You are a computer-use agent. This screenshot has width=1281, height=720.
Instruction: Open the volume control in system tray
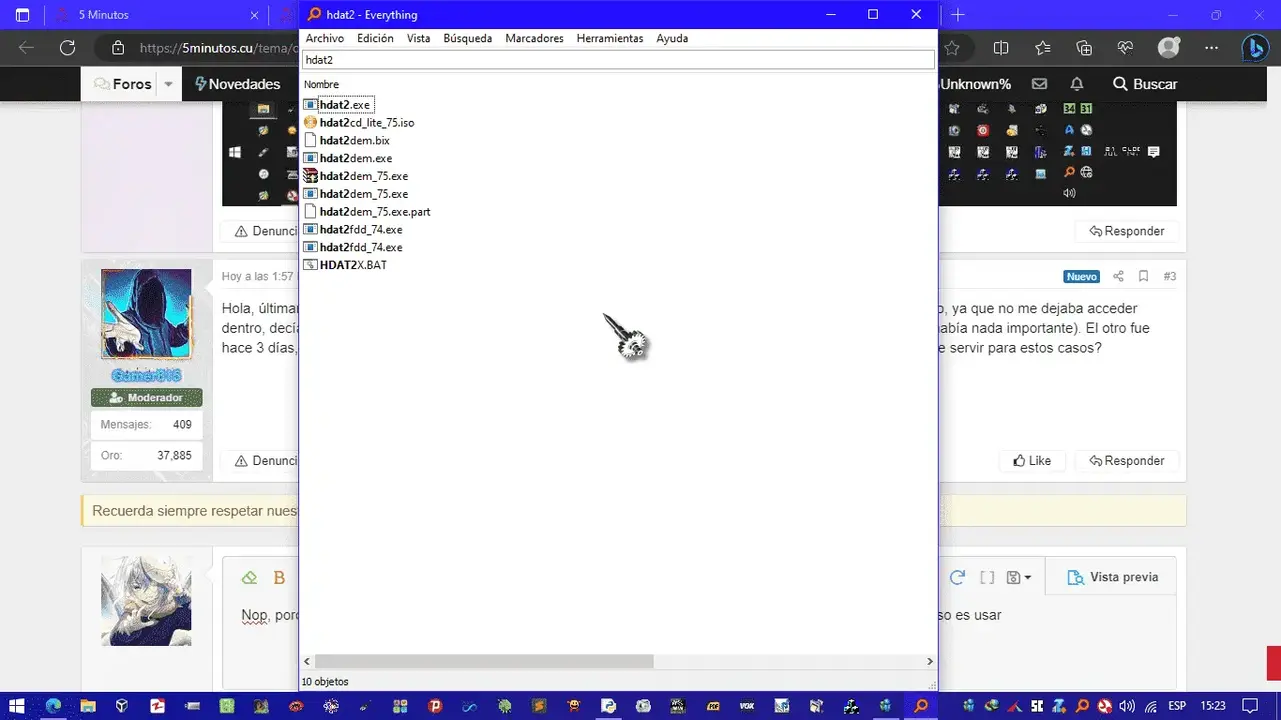[1127, 706]
